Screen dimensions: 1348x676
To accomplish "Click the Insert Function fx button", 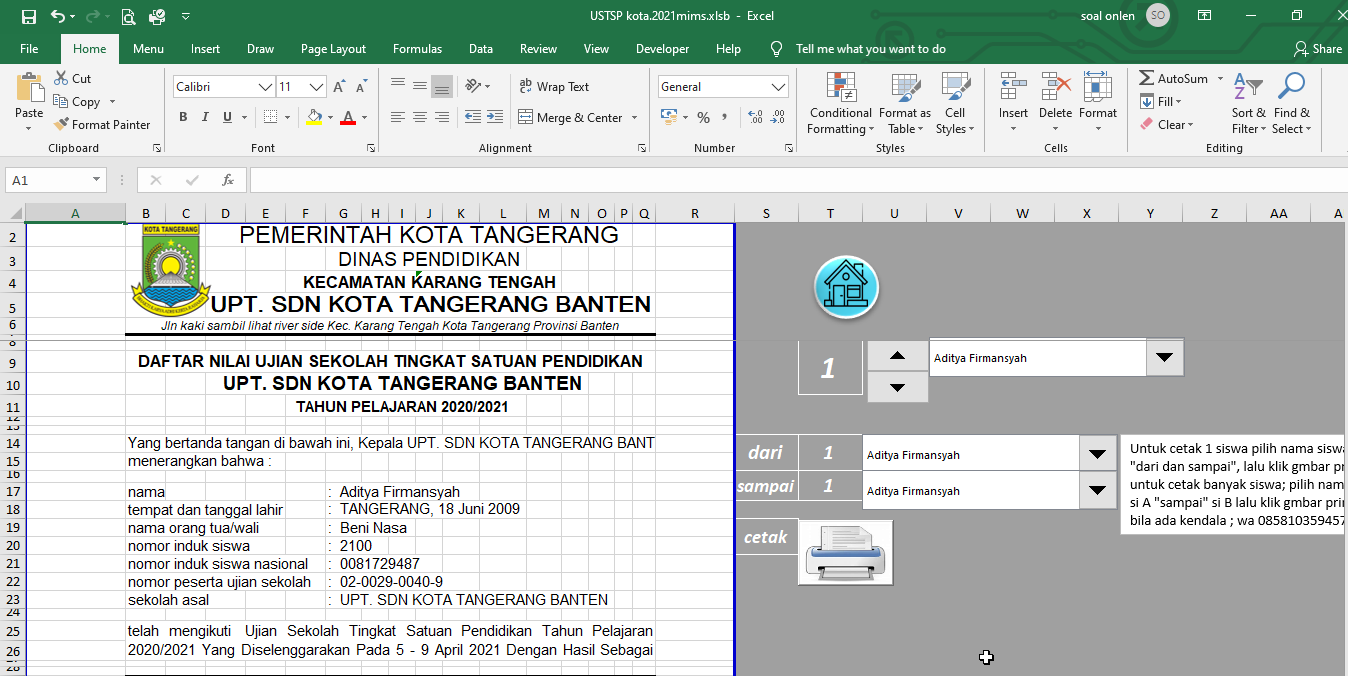I will click(x=228, y=180).
